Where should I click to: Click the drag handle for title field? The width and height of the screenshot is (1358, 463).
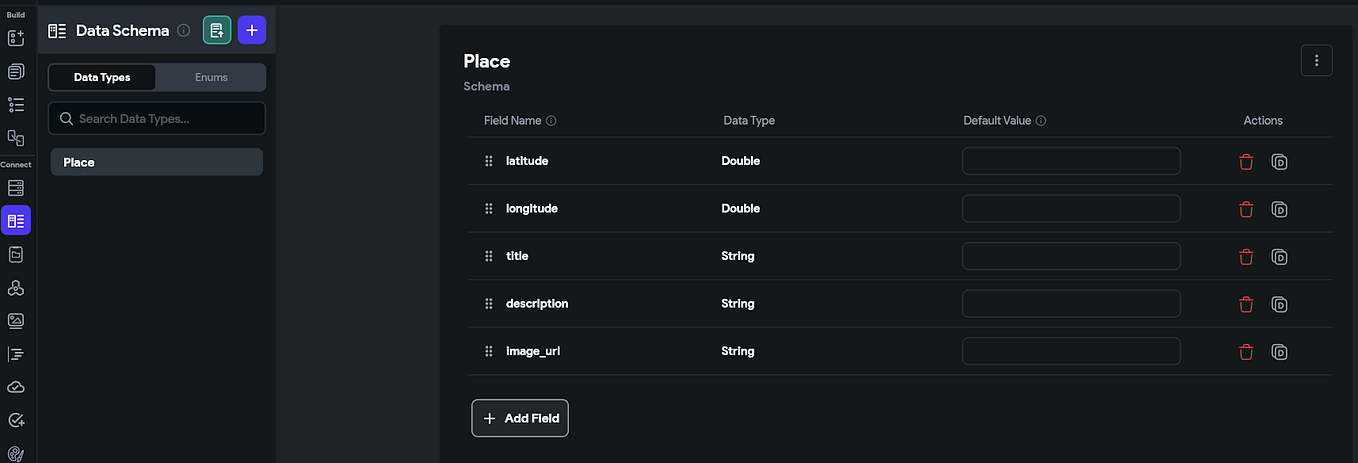pos(489,256)
